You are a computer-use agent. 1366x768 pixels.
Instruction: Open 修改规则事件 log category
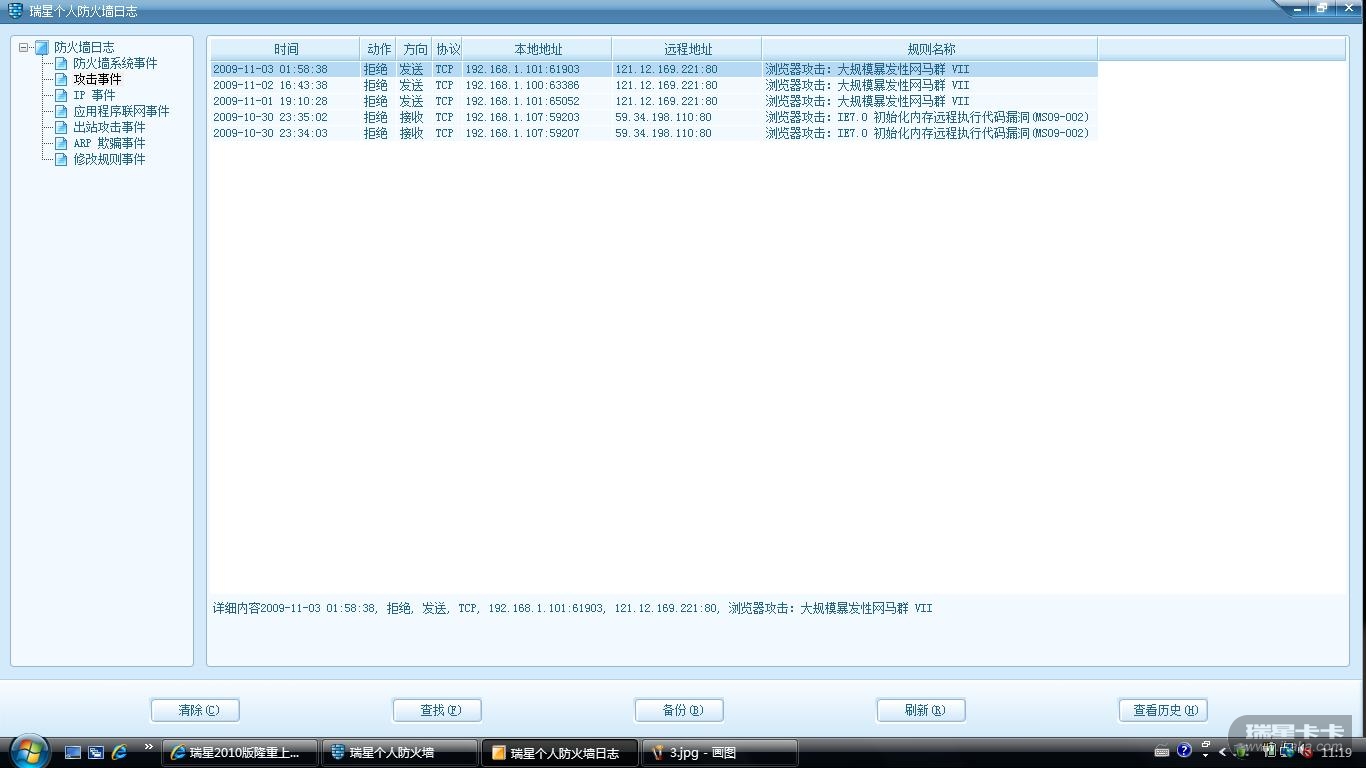[x=109, y=159]
